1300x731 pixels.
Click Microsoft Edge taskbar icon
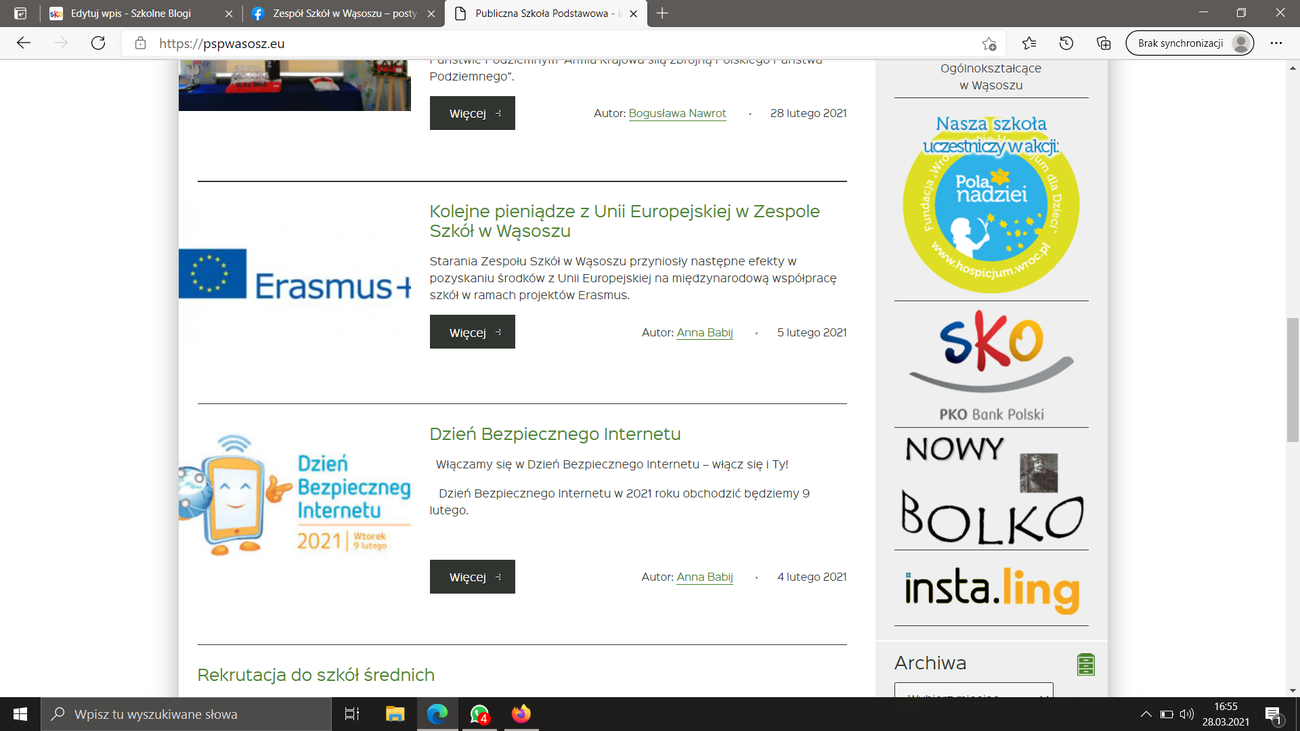437,714
